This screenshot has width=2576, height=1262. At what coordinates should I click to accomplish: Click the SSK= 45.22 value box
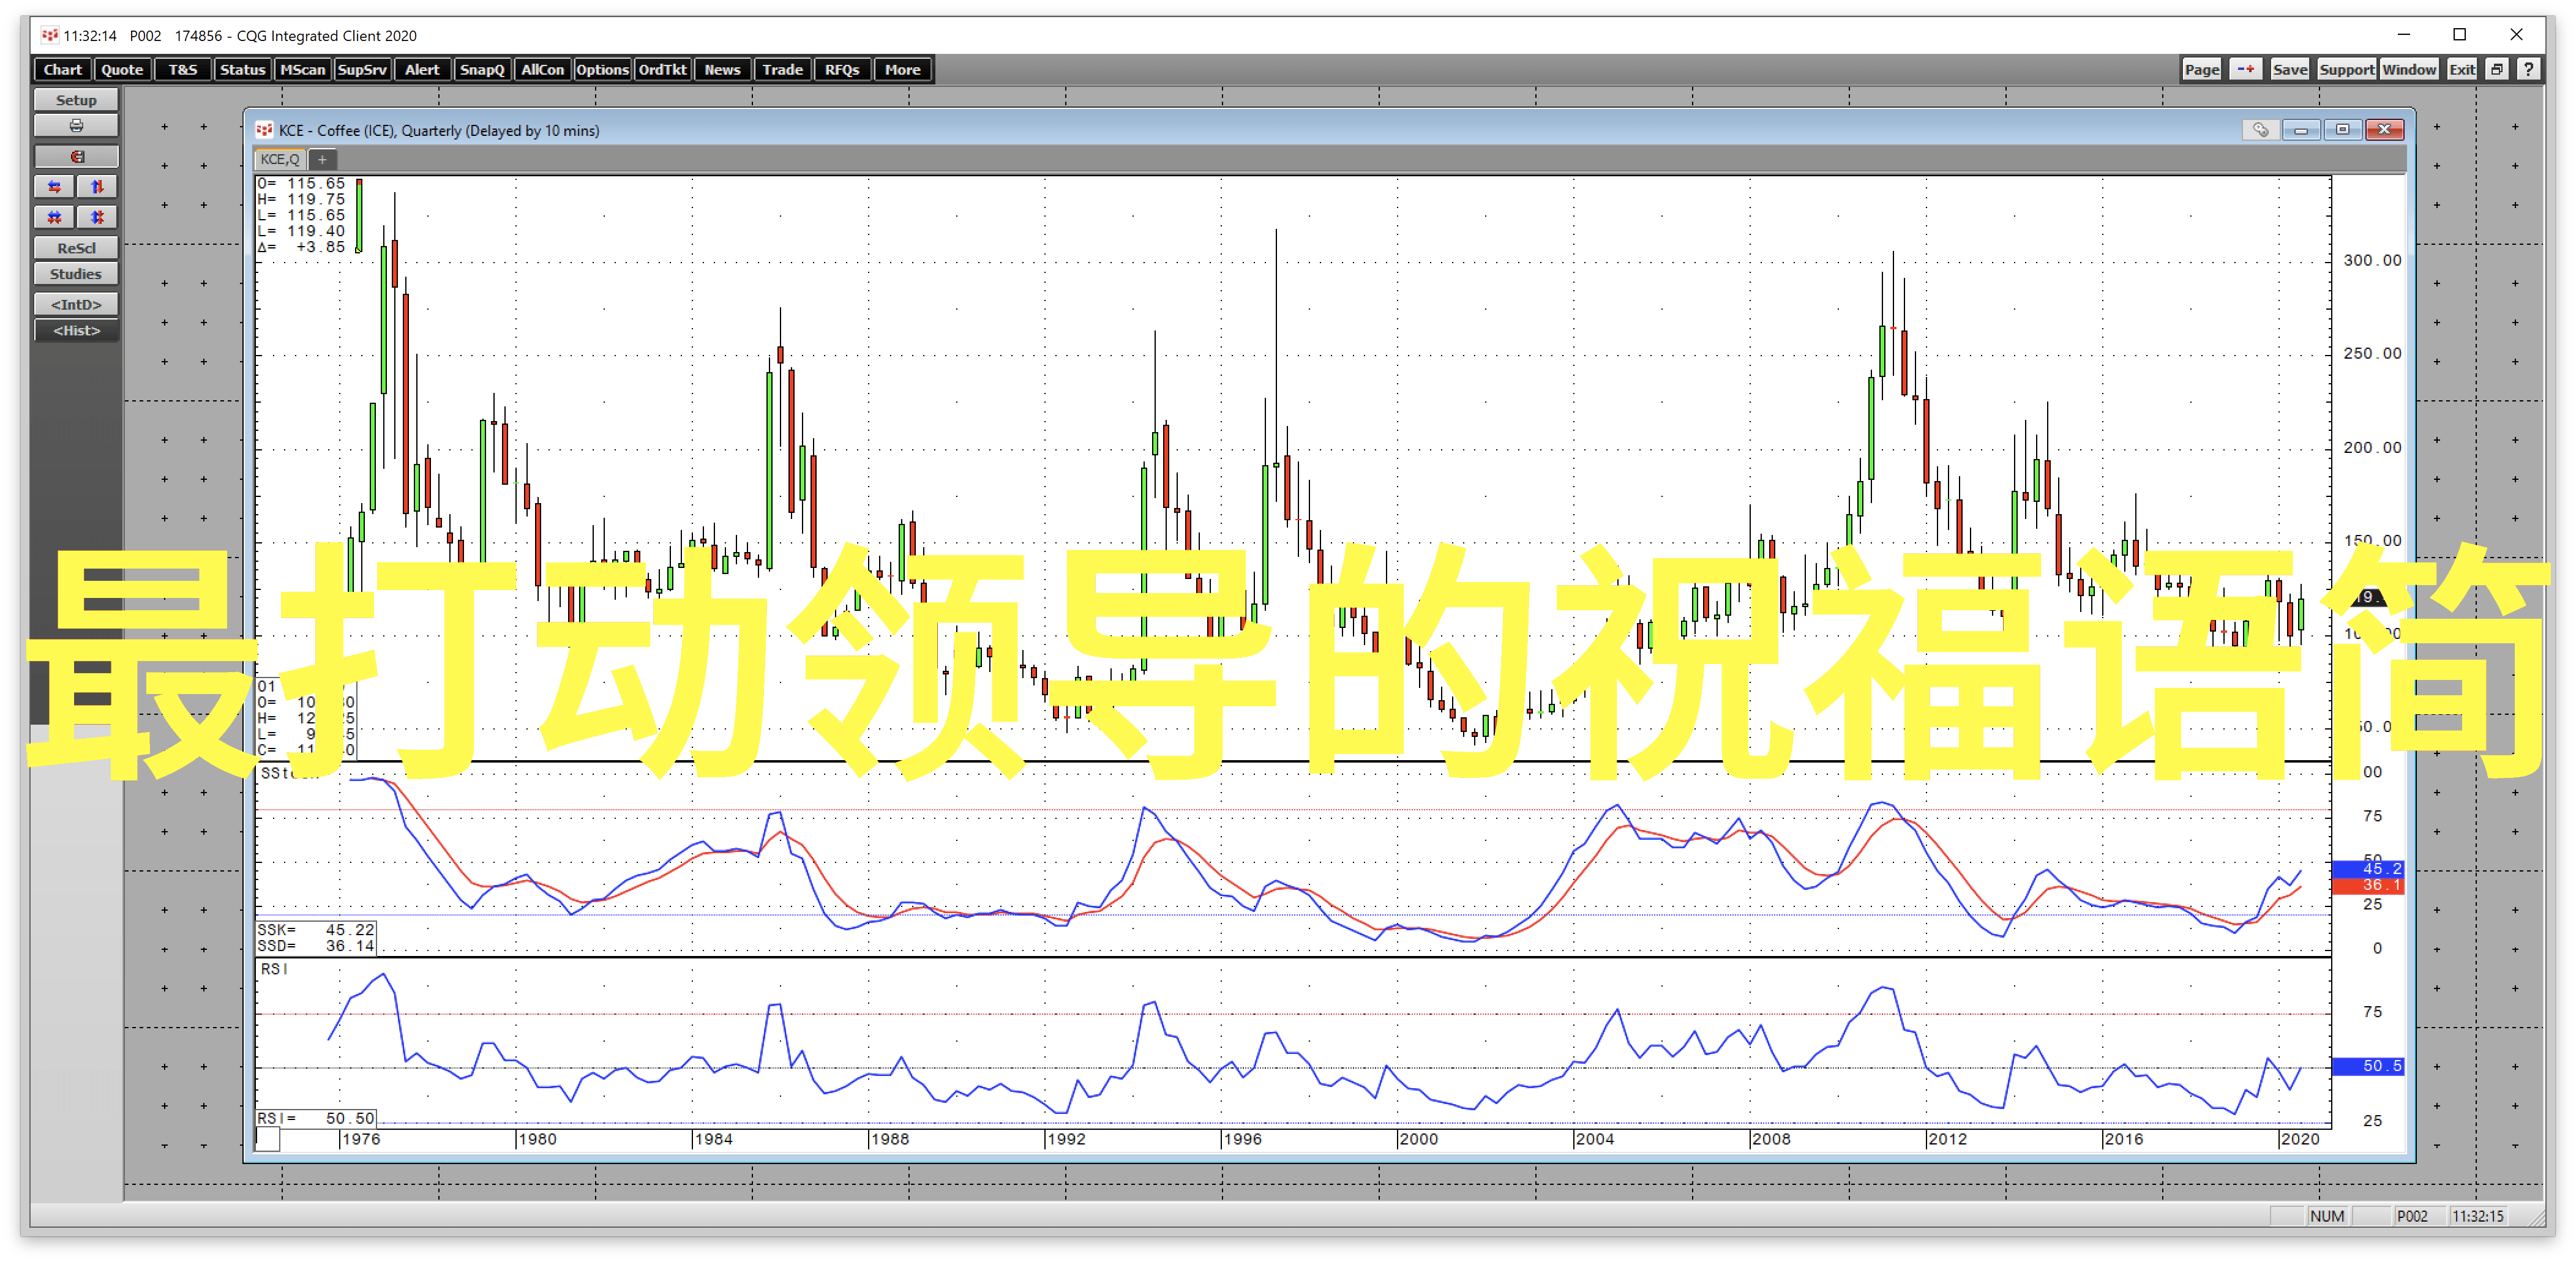click(316, 930)
